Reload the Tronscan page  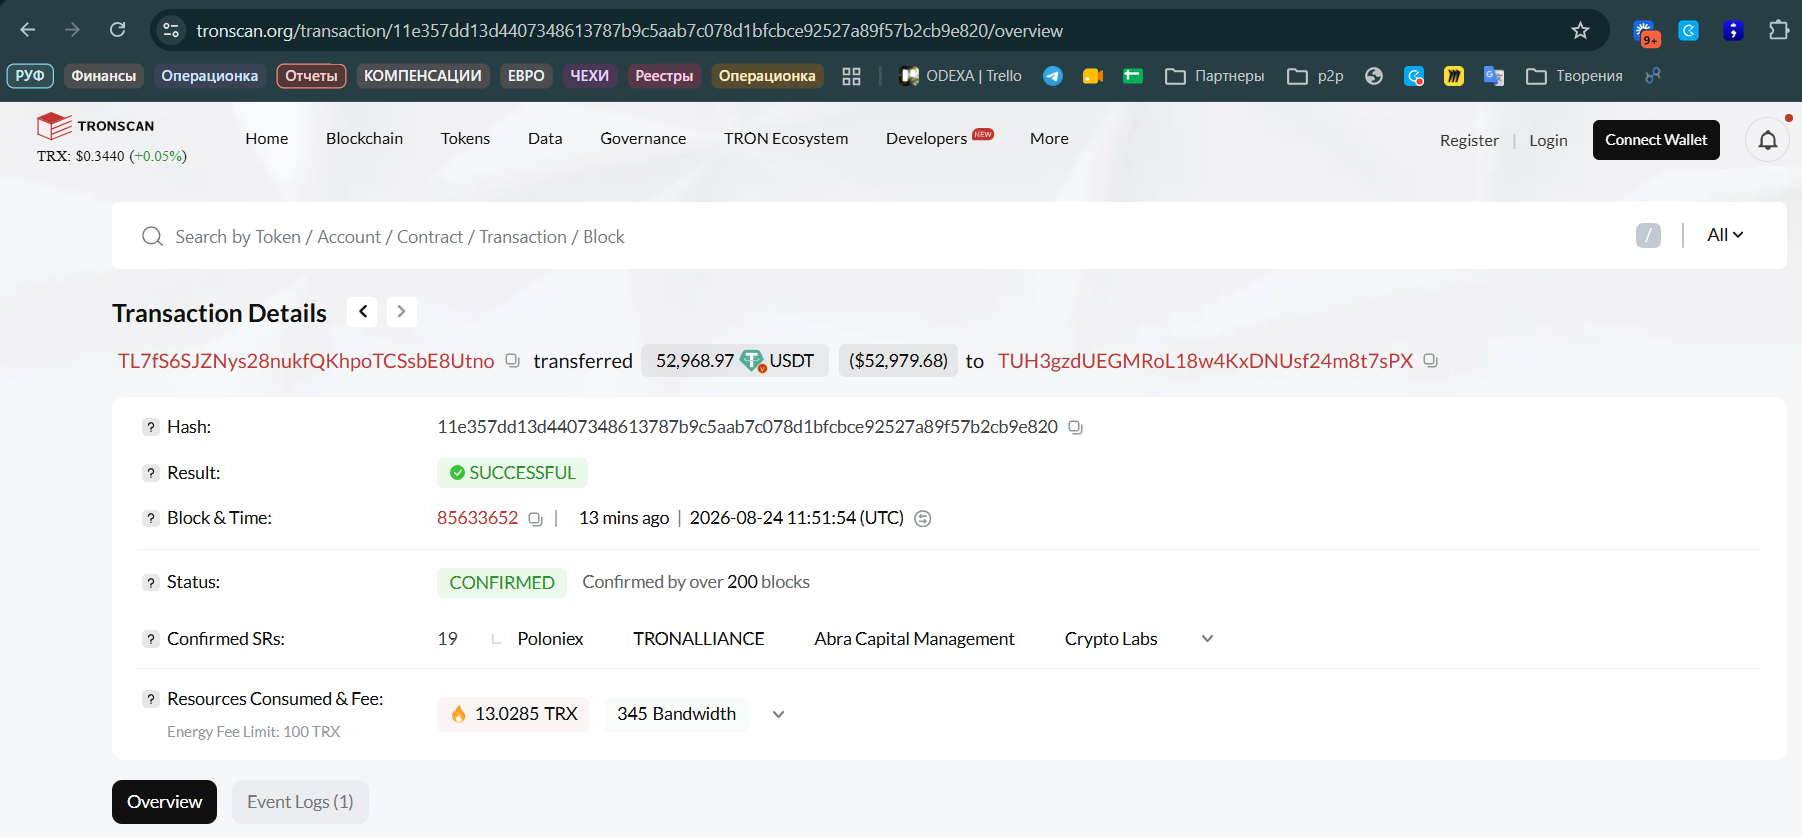tap(118, 30)
